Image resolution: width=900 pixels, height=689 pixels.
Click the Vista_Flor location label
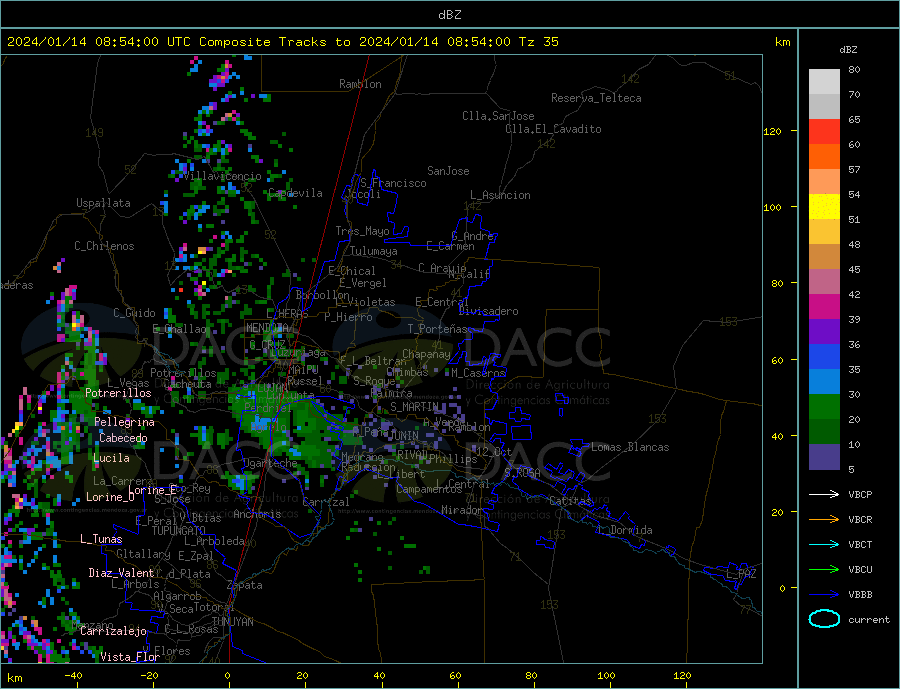coord(130,657)
